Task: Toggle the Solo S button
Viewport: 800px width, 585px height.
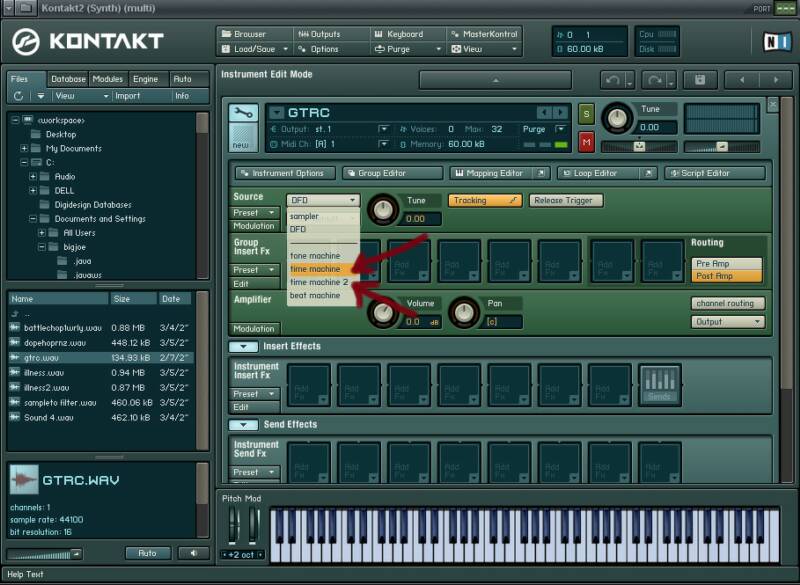Action: [x=586, y=114]
